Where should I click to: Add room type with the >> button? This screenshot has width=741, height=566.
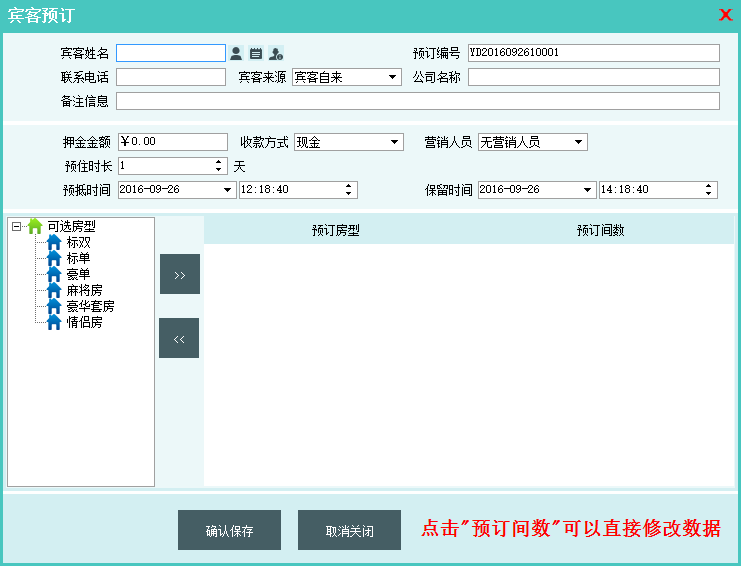click(179, 274)
